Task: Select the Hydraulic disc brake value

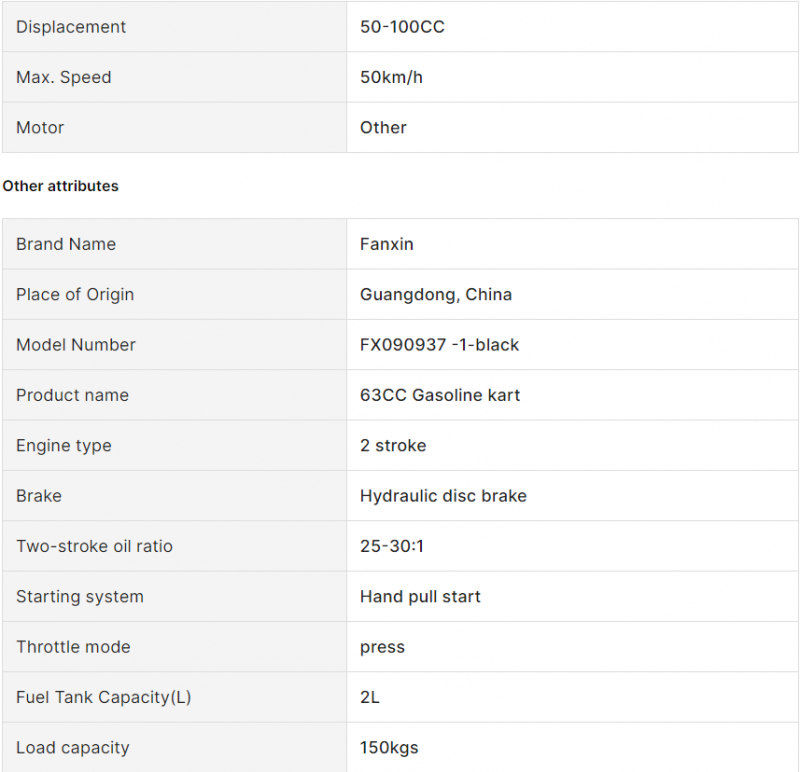Action: coord(443,496)
